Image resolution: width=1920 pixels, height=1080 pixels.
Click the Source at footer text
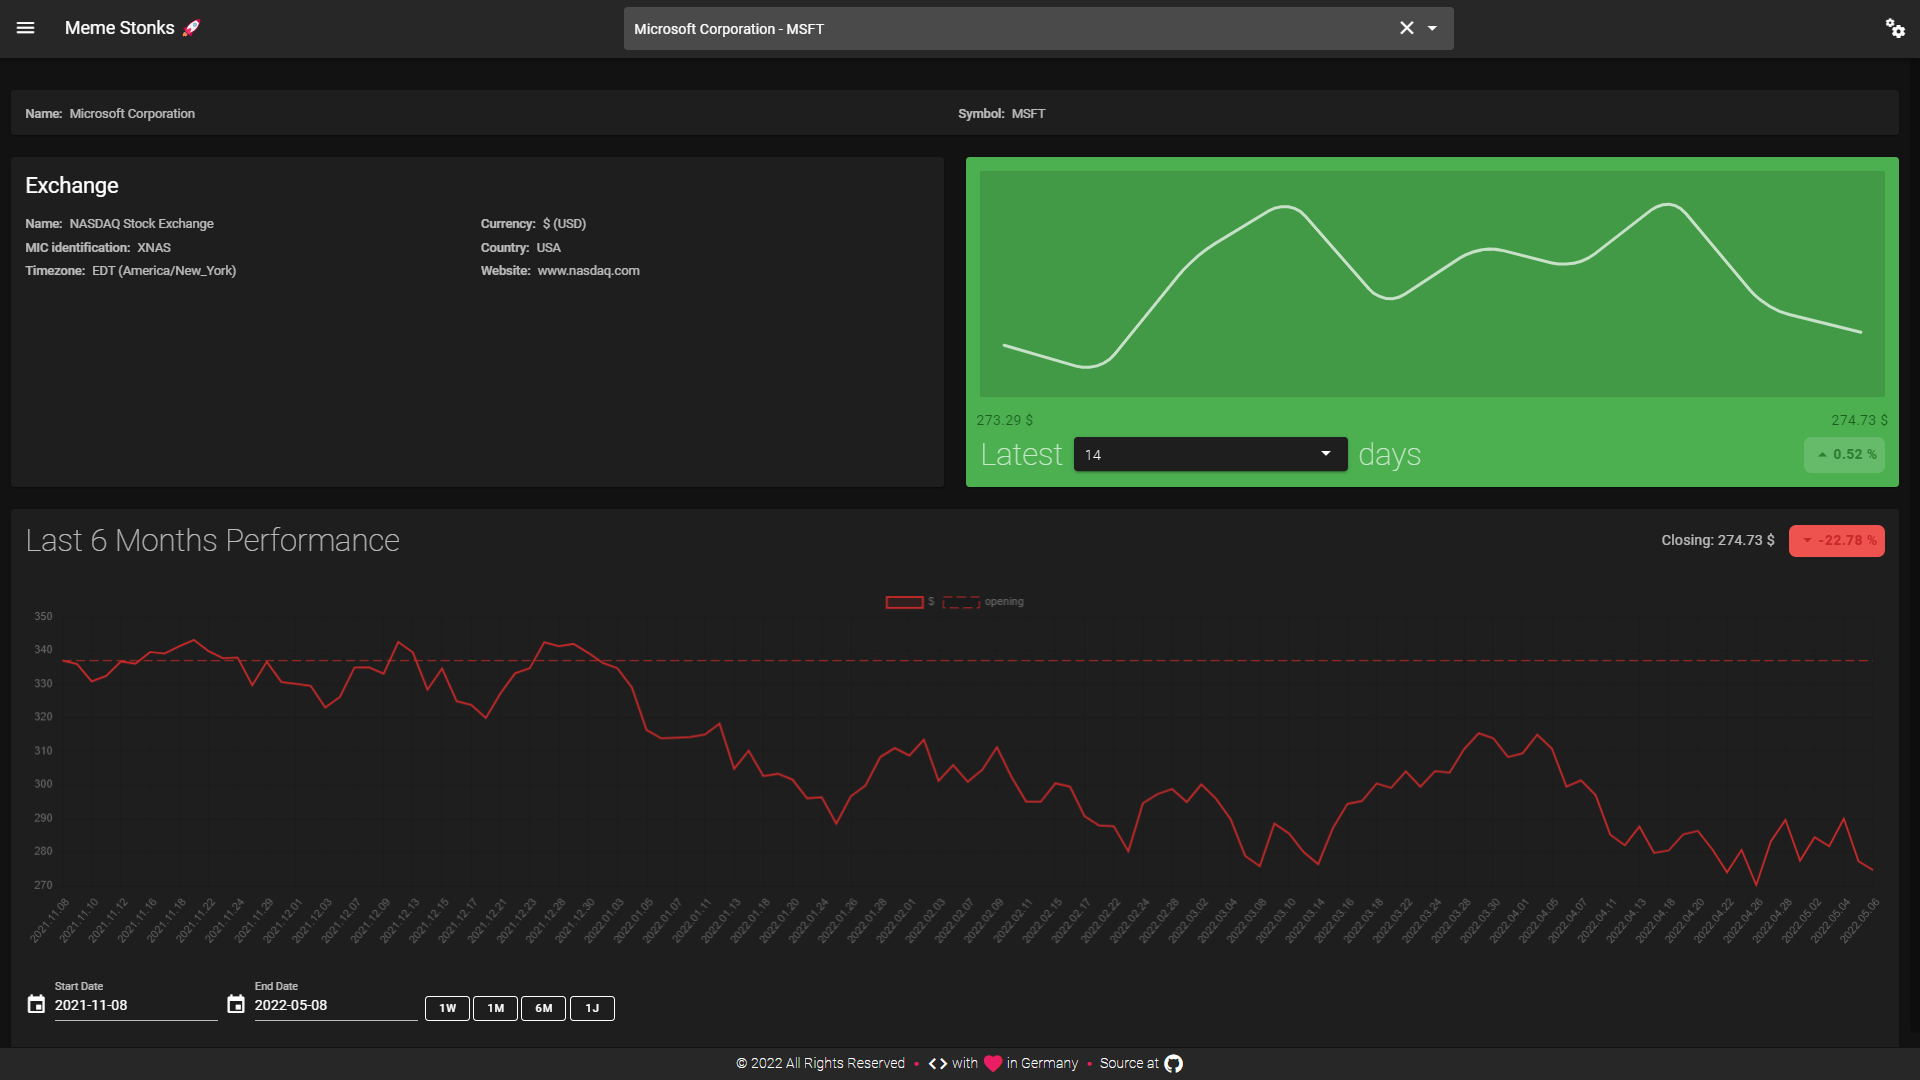point(1129,1064)
